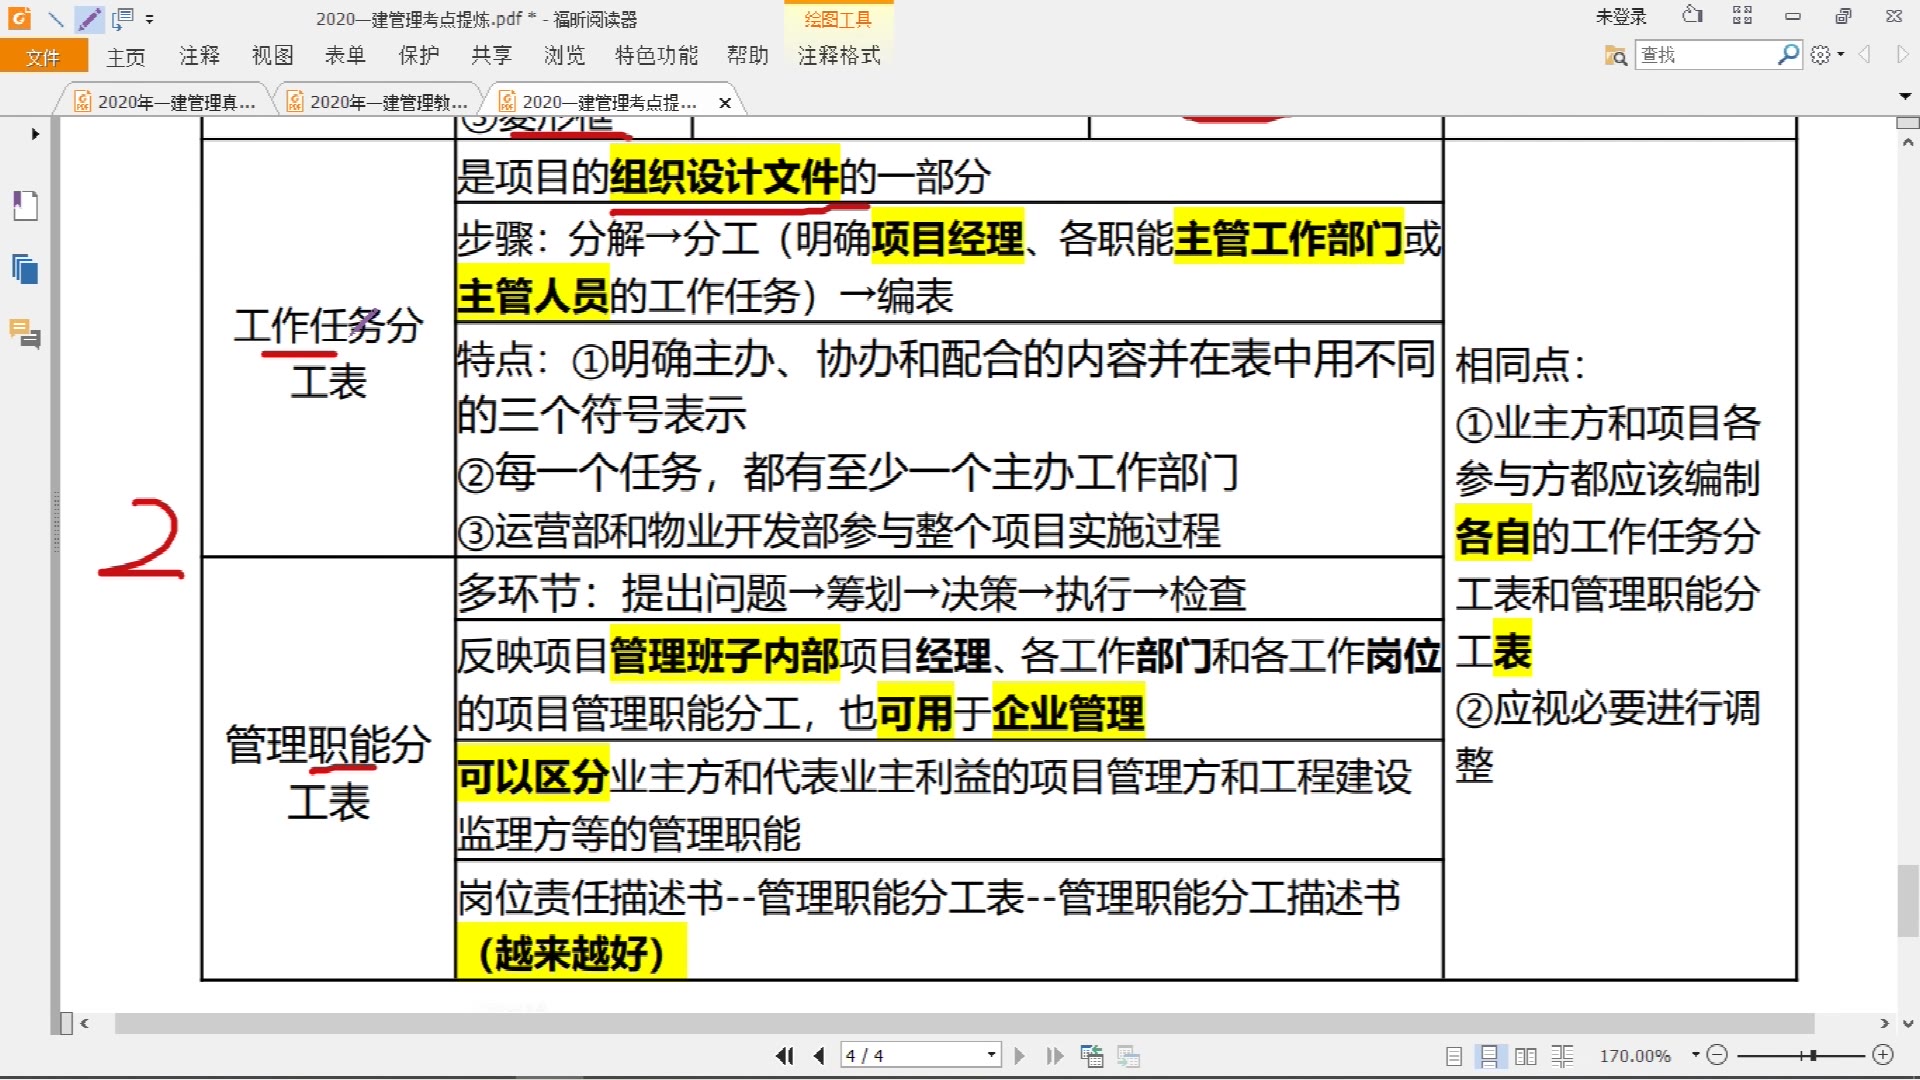Image resolution: width=1920 pixels, height=1080 pixels.
Task: Click the folder search icon
Action: tap(1615, 56)
